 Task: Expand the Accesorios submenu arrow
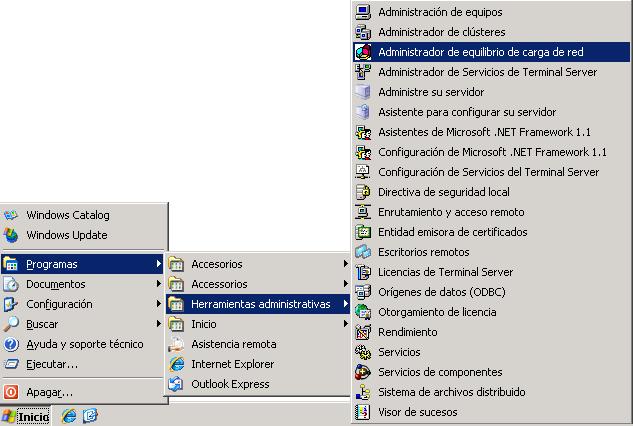pyautogui.click(x=346, y=264)
